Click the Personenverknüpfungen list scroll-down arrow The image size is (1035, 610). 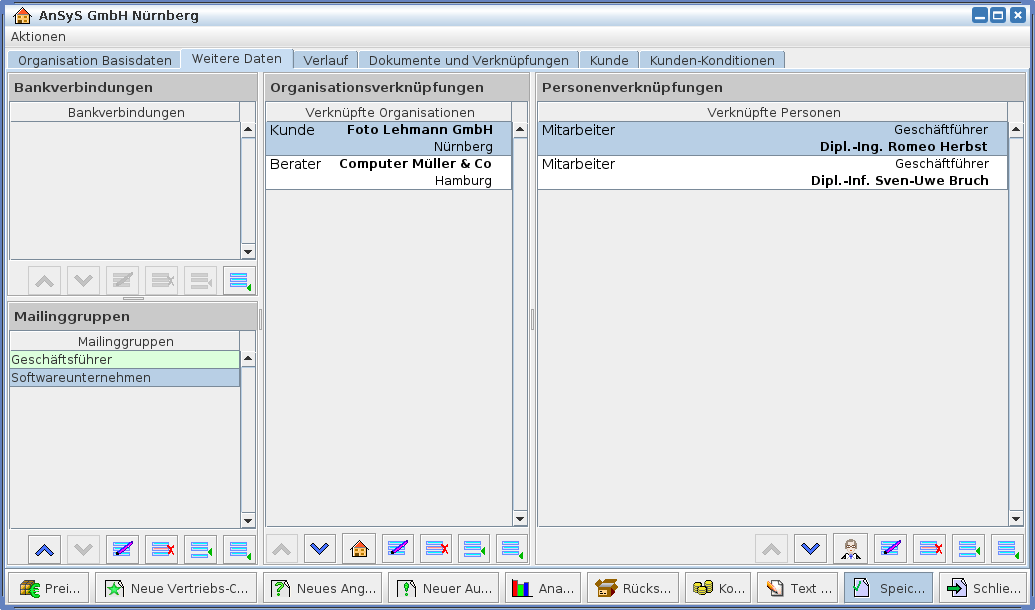1016,518
